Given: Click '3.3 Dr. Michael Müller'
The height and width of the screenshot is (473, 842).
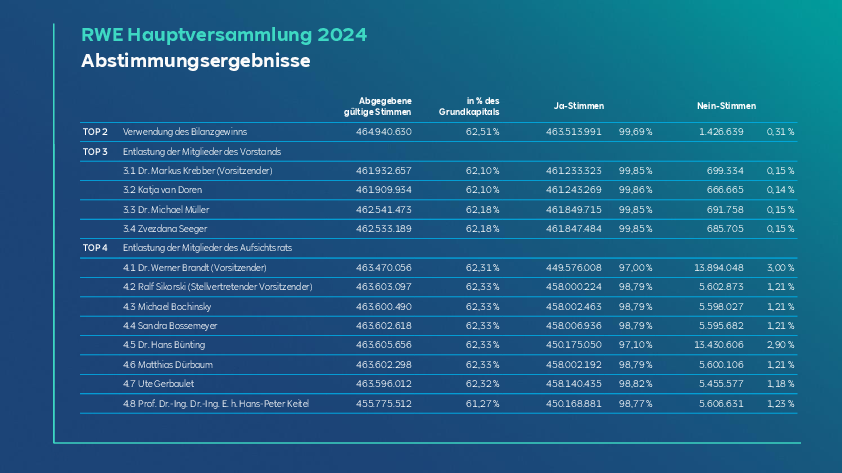Looking at the screenshot, I should click(x=166, y=210).
